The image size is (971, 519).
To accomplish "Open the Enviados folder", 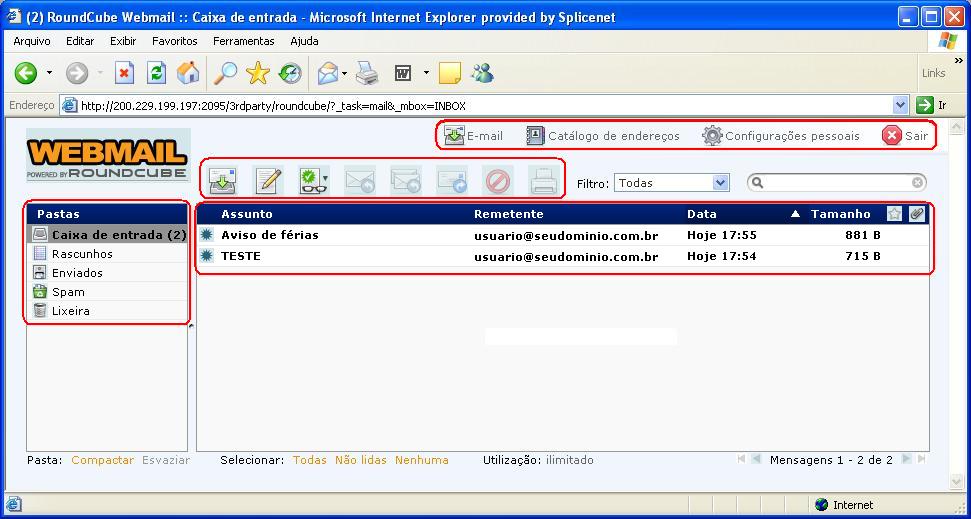I will point(108,273).
